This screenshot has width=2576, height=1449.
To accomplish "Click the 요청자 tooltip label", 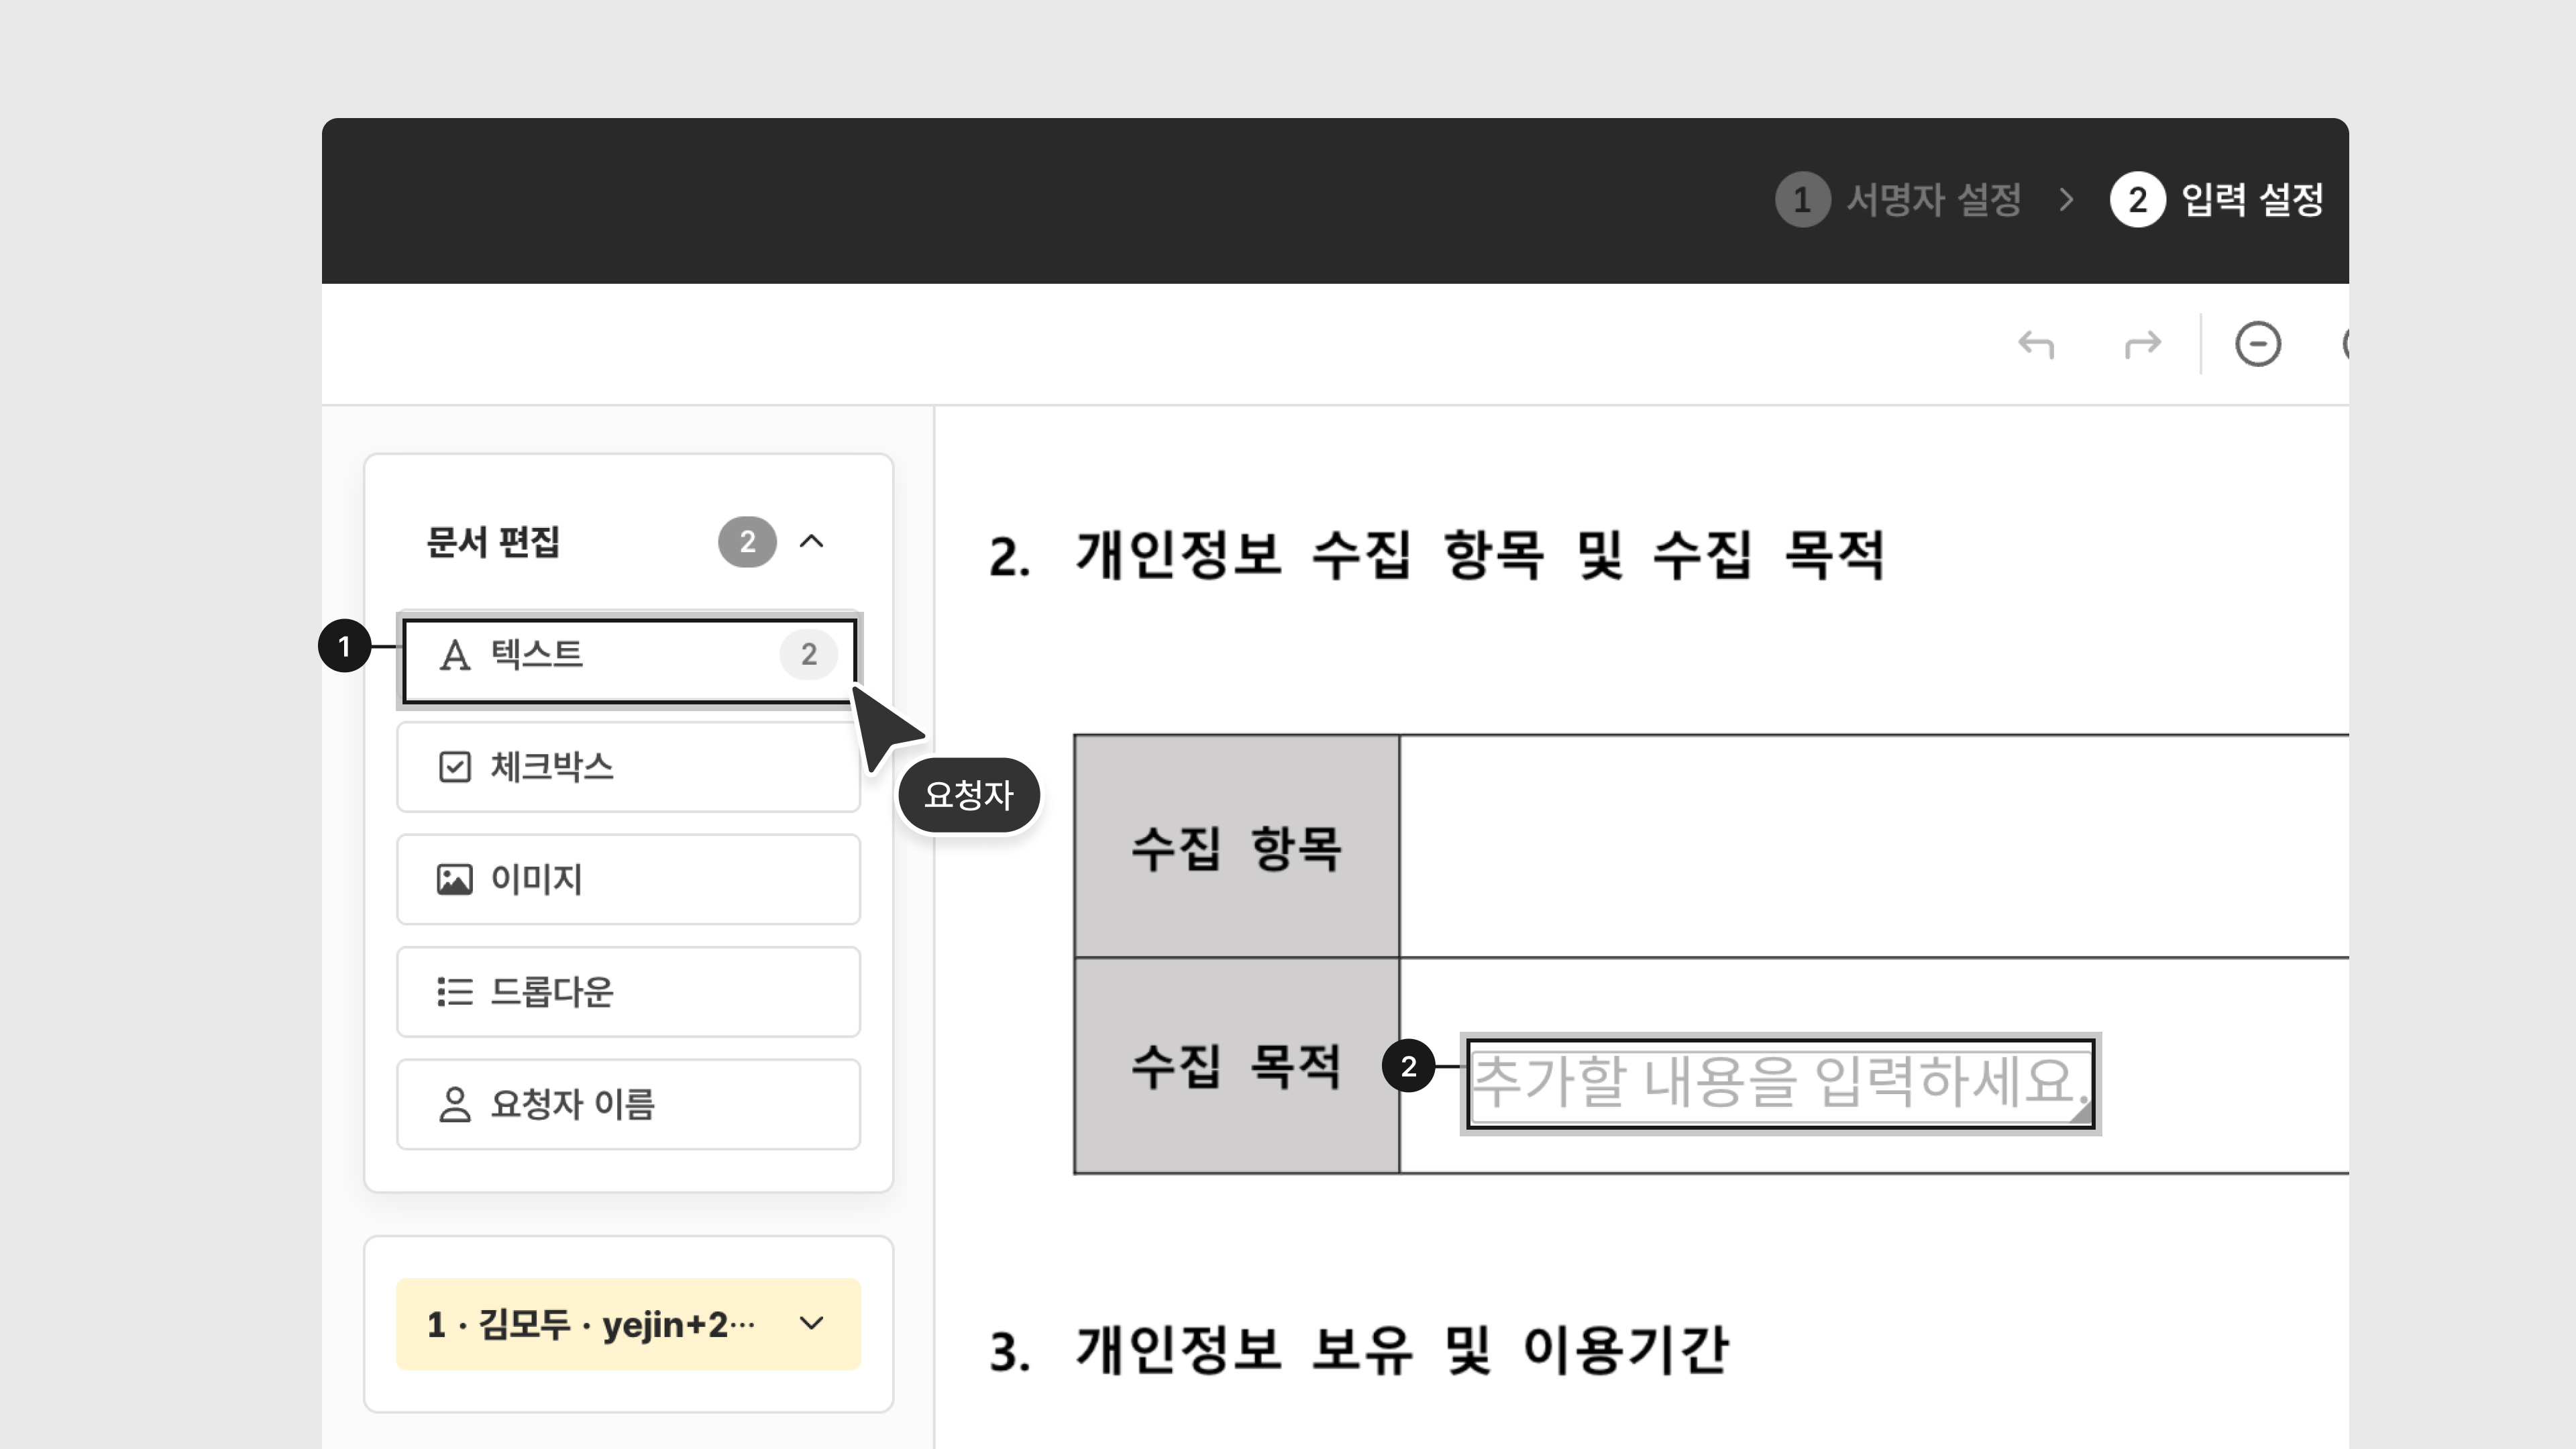I will [968, 796].
